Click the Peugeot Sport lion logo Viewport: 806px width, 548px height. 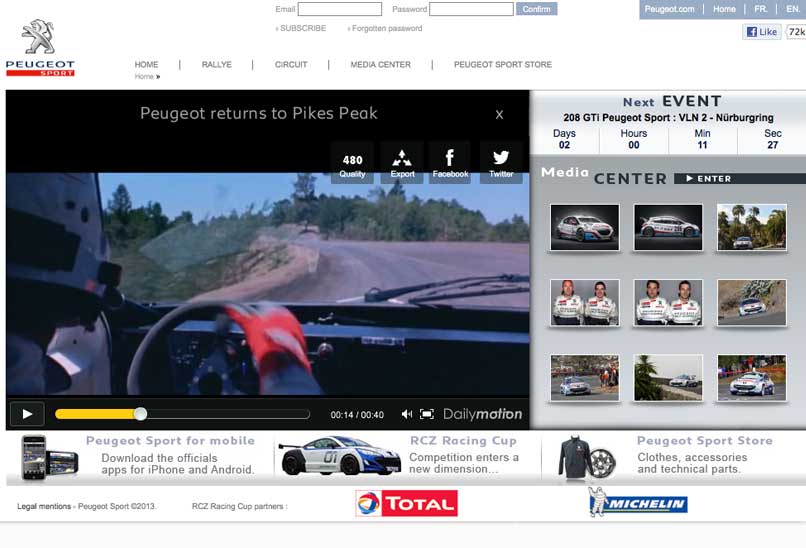(40, 47)
